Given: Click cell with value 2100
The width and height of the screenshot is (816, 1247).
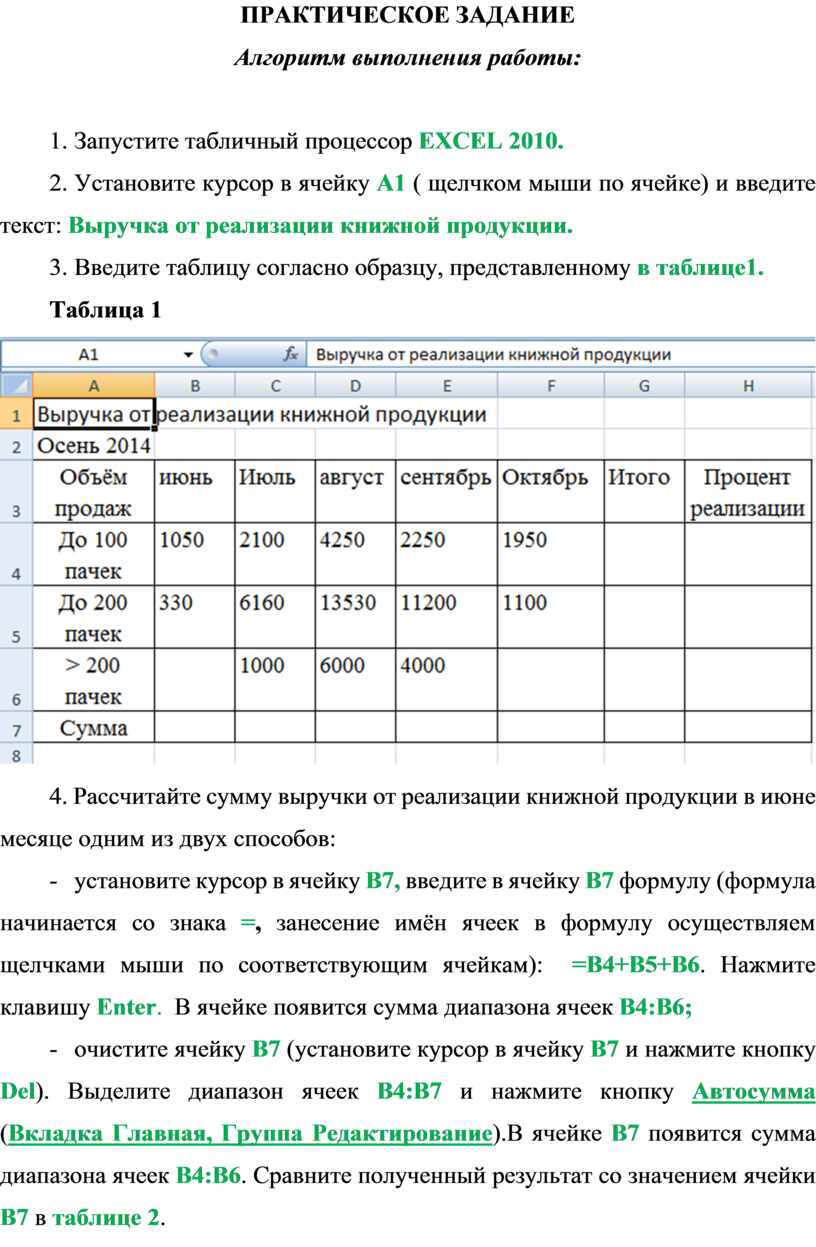Looking at the screenshot, I should (275, 555).
